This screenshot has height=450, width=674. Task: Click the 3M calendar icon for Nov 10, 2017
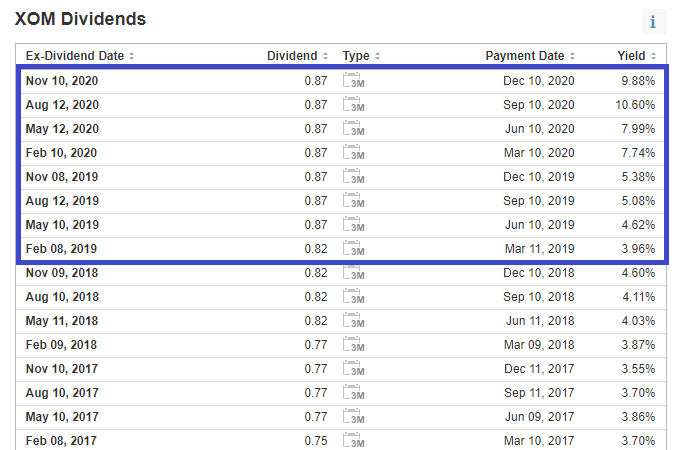(x=354, y=370)
